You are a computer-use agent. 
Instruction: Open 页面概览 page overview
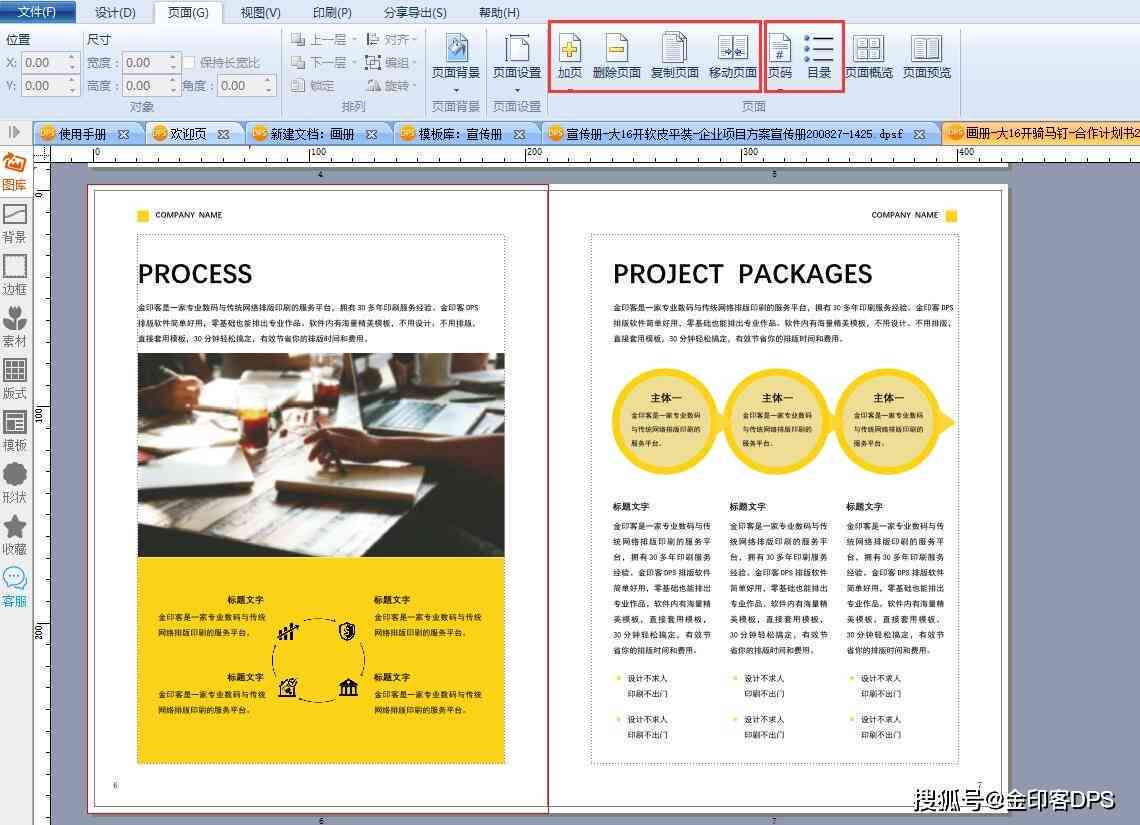tap(869, 55)
